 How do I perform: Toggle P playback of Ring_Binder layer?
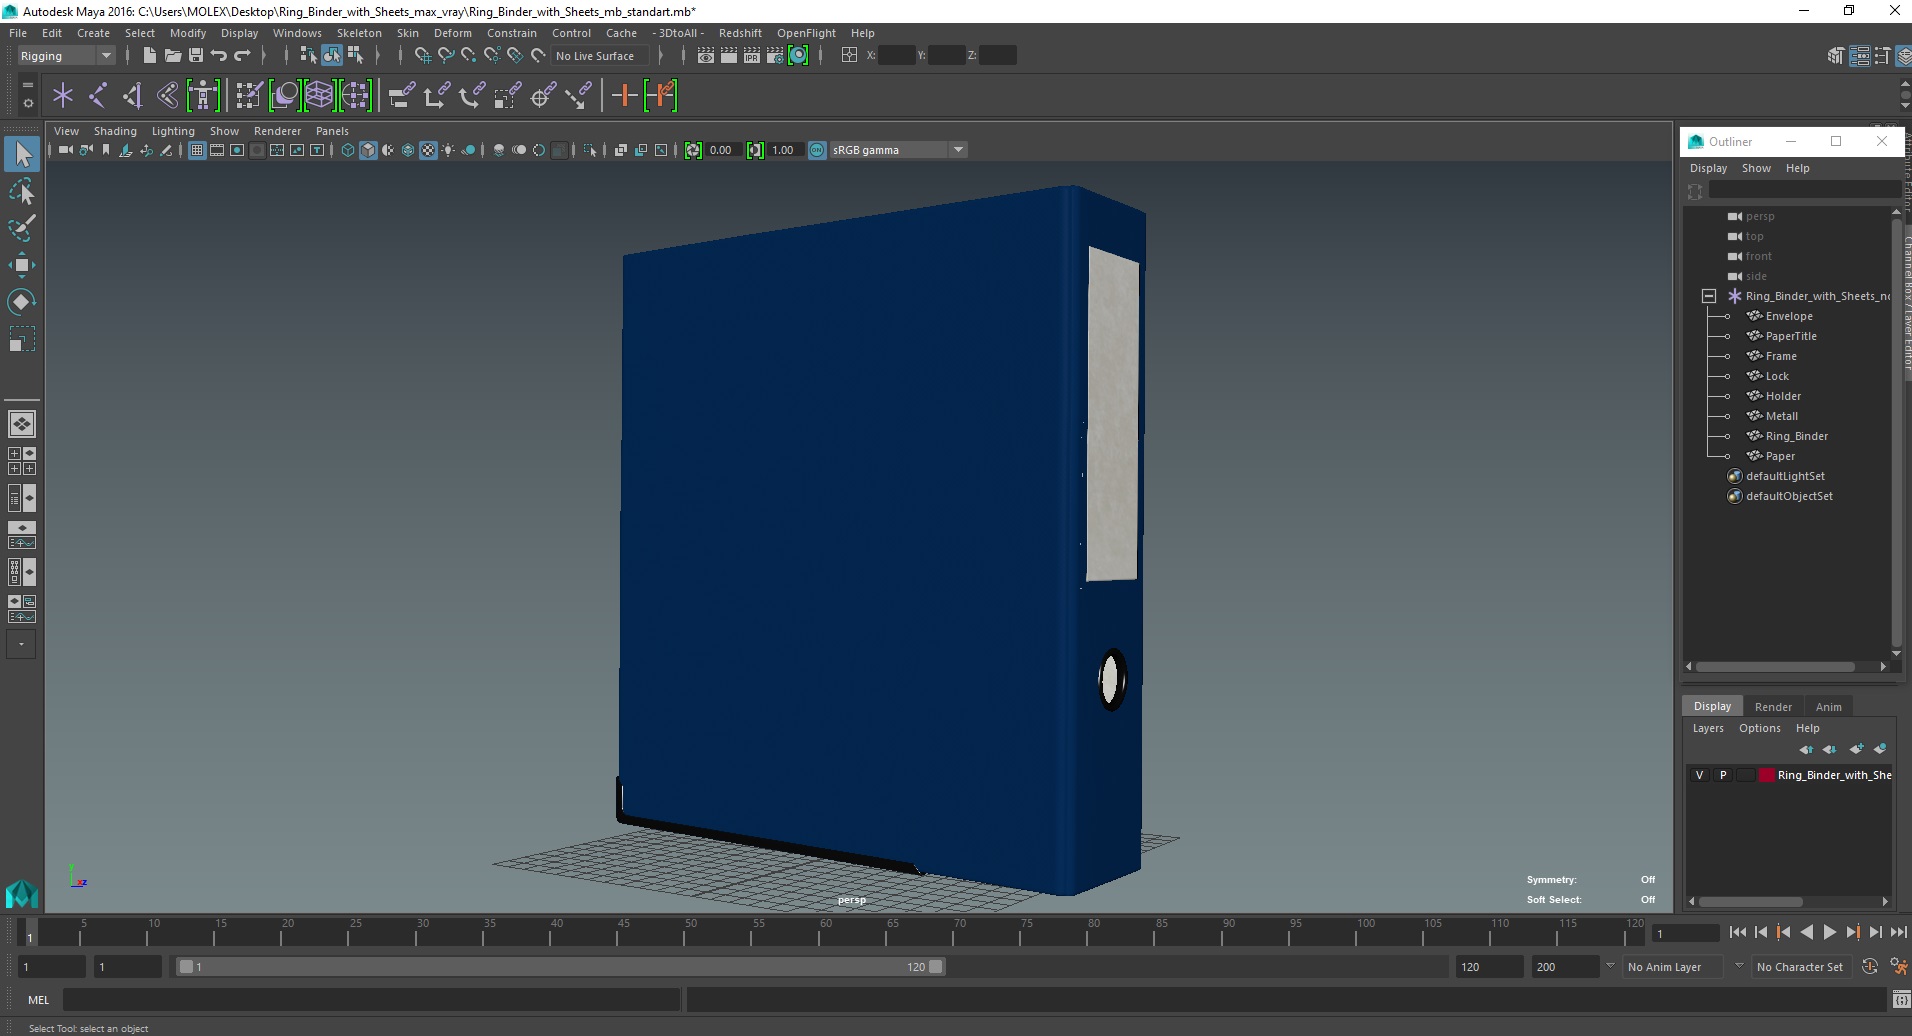click(1722, 775)
